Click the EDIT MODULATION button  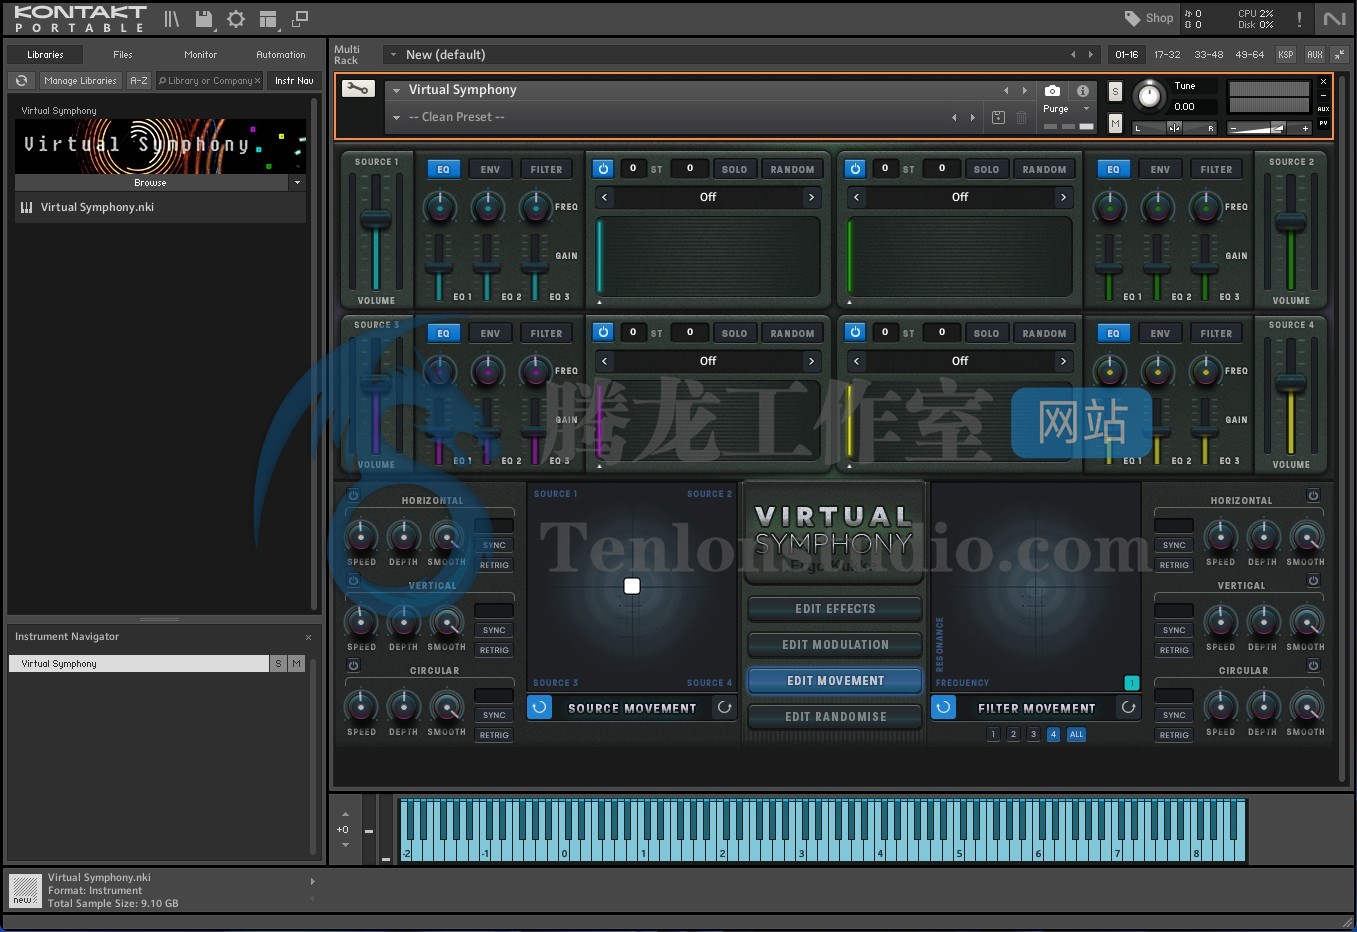pyautogui.click(x=835, y=644)
